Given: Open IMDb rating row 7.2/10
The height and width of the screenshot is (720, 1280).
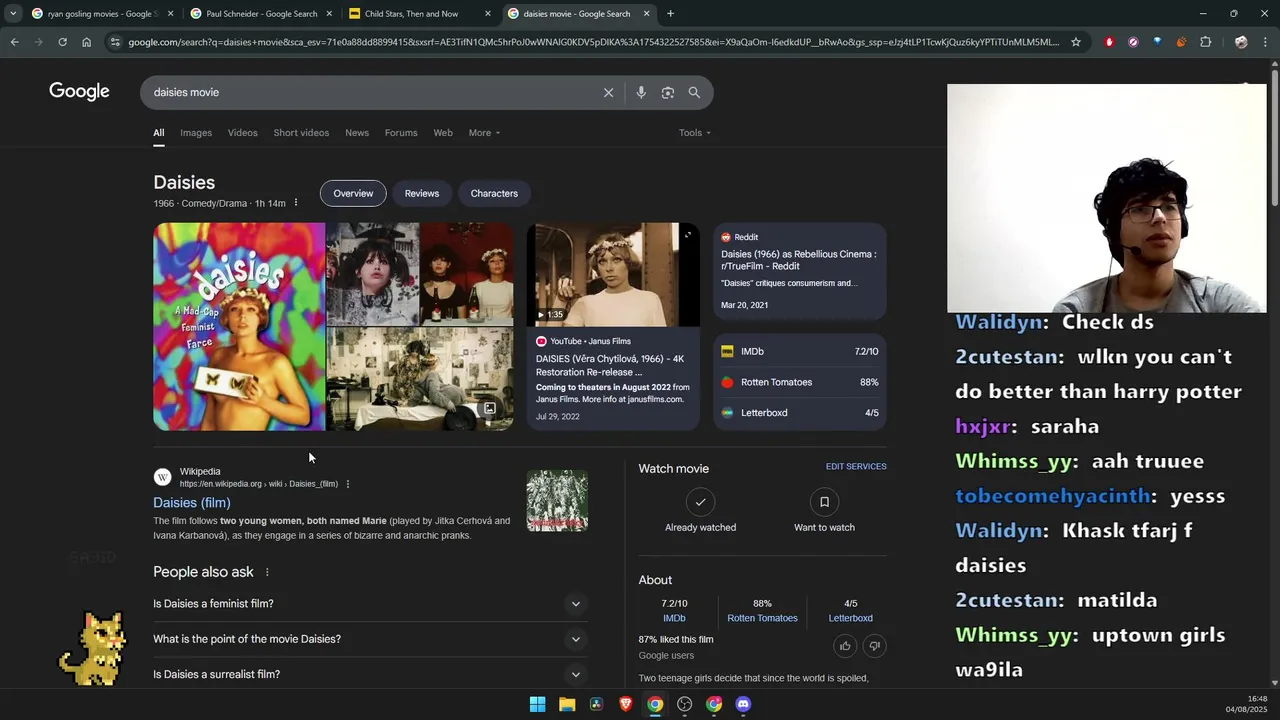Looking at the screenshot, I should pos(800,352).
